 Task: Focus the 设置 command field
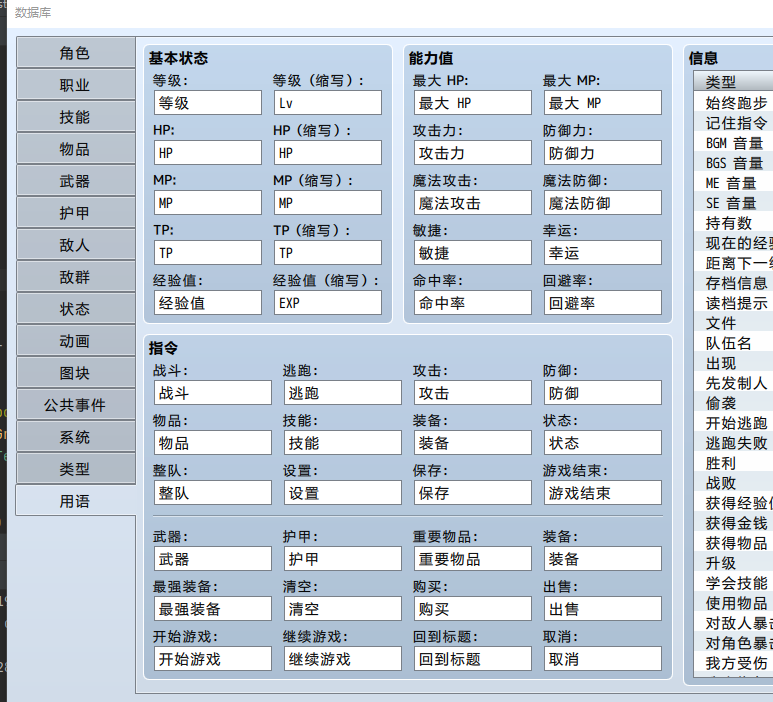tap(343, 493)
